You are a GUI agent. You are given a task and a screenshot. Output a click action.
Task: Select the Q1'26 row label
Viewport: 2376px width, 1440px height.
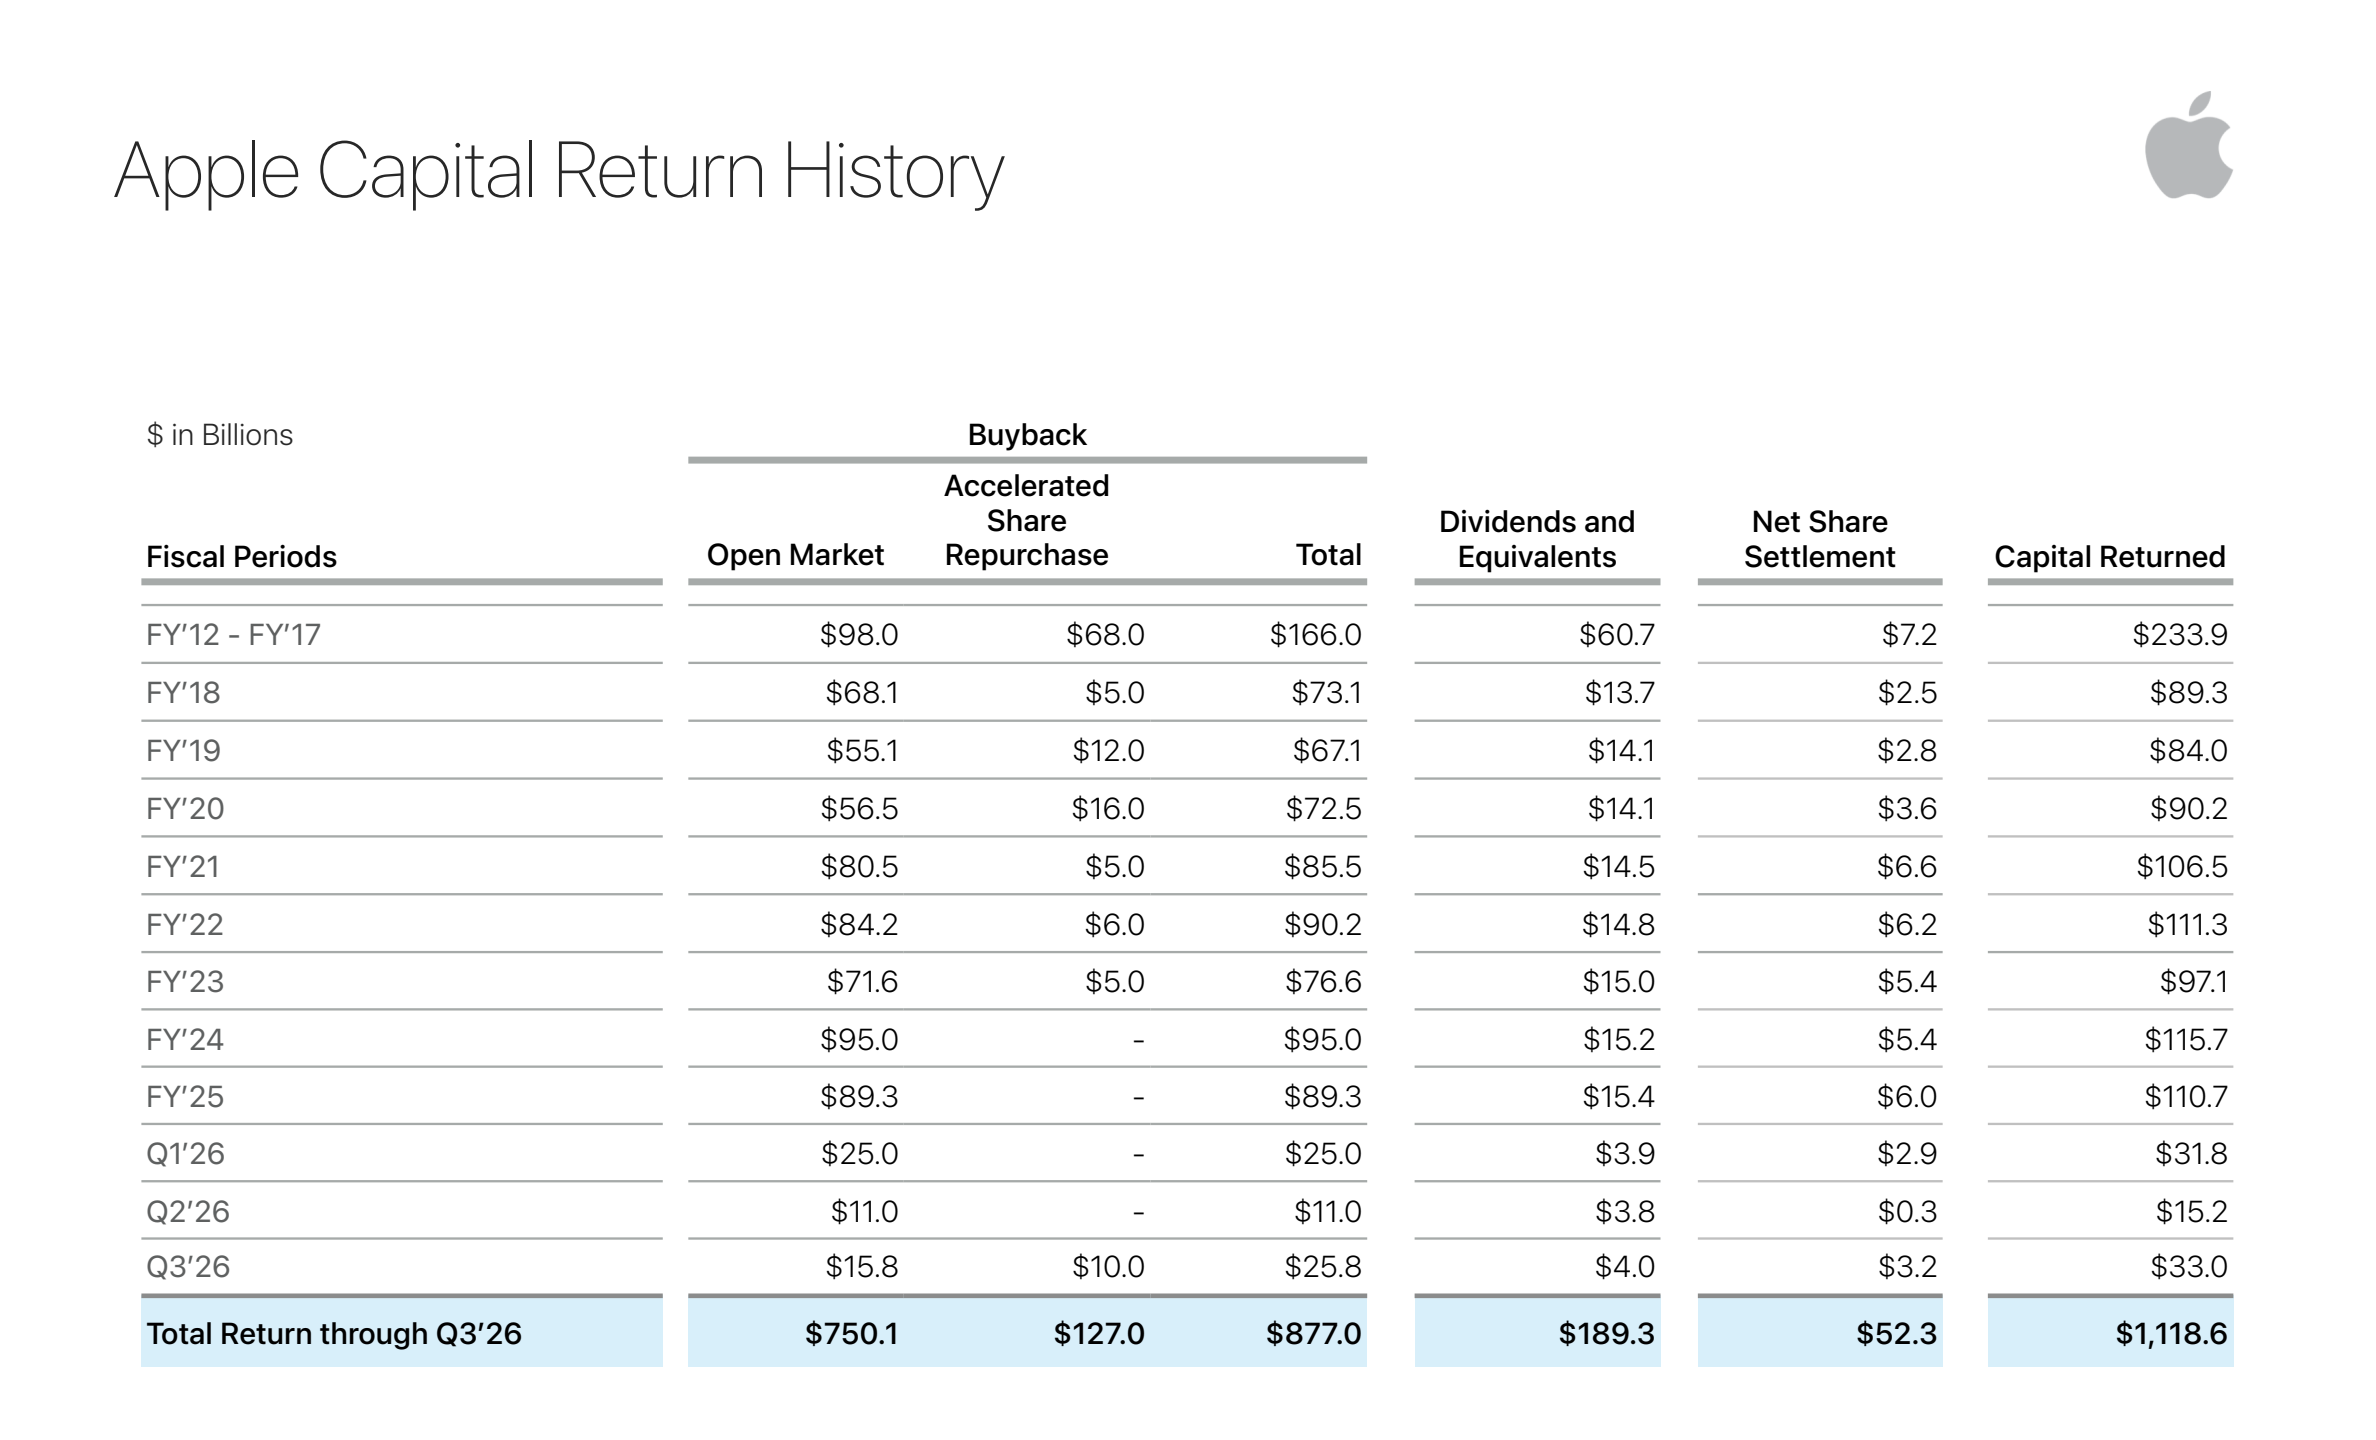[185, 1154]
